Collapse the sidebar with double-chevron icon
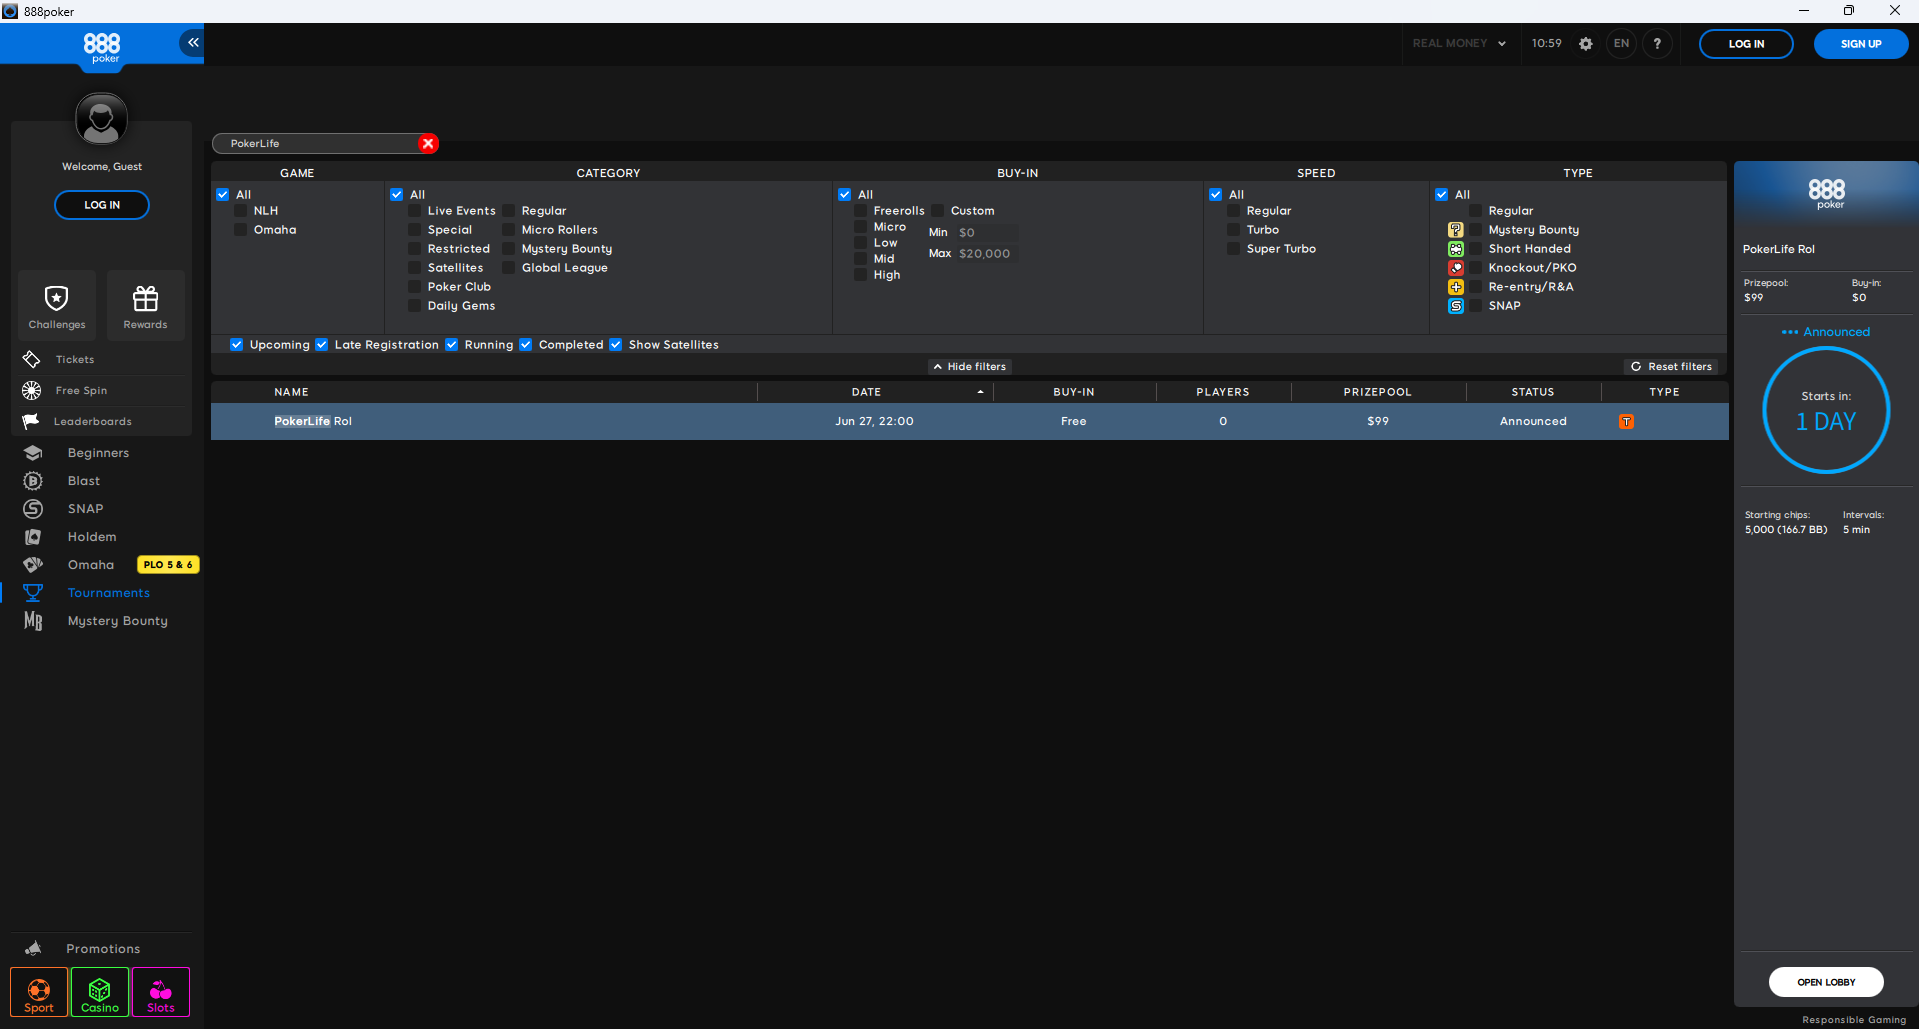This screenshot has height=1029, width=1919. tap(192, 42)
